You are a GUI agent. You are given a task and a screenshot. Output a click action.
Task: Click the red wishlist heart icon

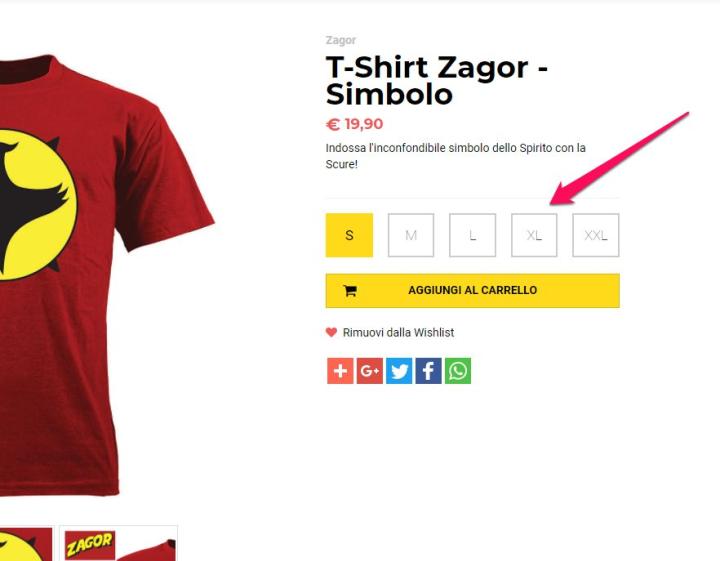tap(331, 332)
